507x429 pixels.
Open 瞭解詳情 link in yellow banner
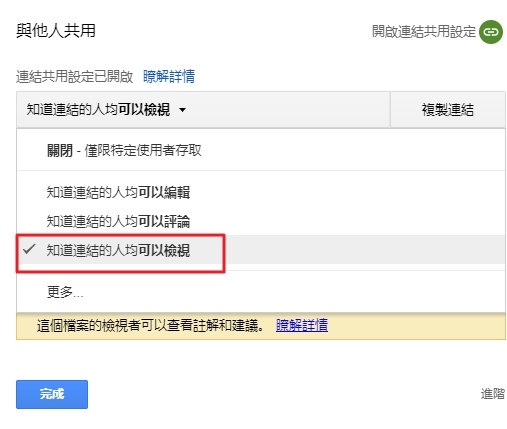pyautogui.click(x=302, y=326)
